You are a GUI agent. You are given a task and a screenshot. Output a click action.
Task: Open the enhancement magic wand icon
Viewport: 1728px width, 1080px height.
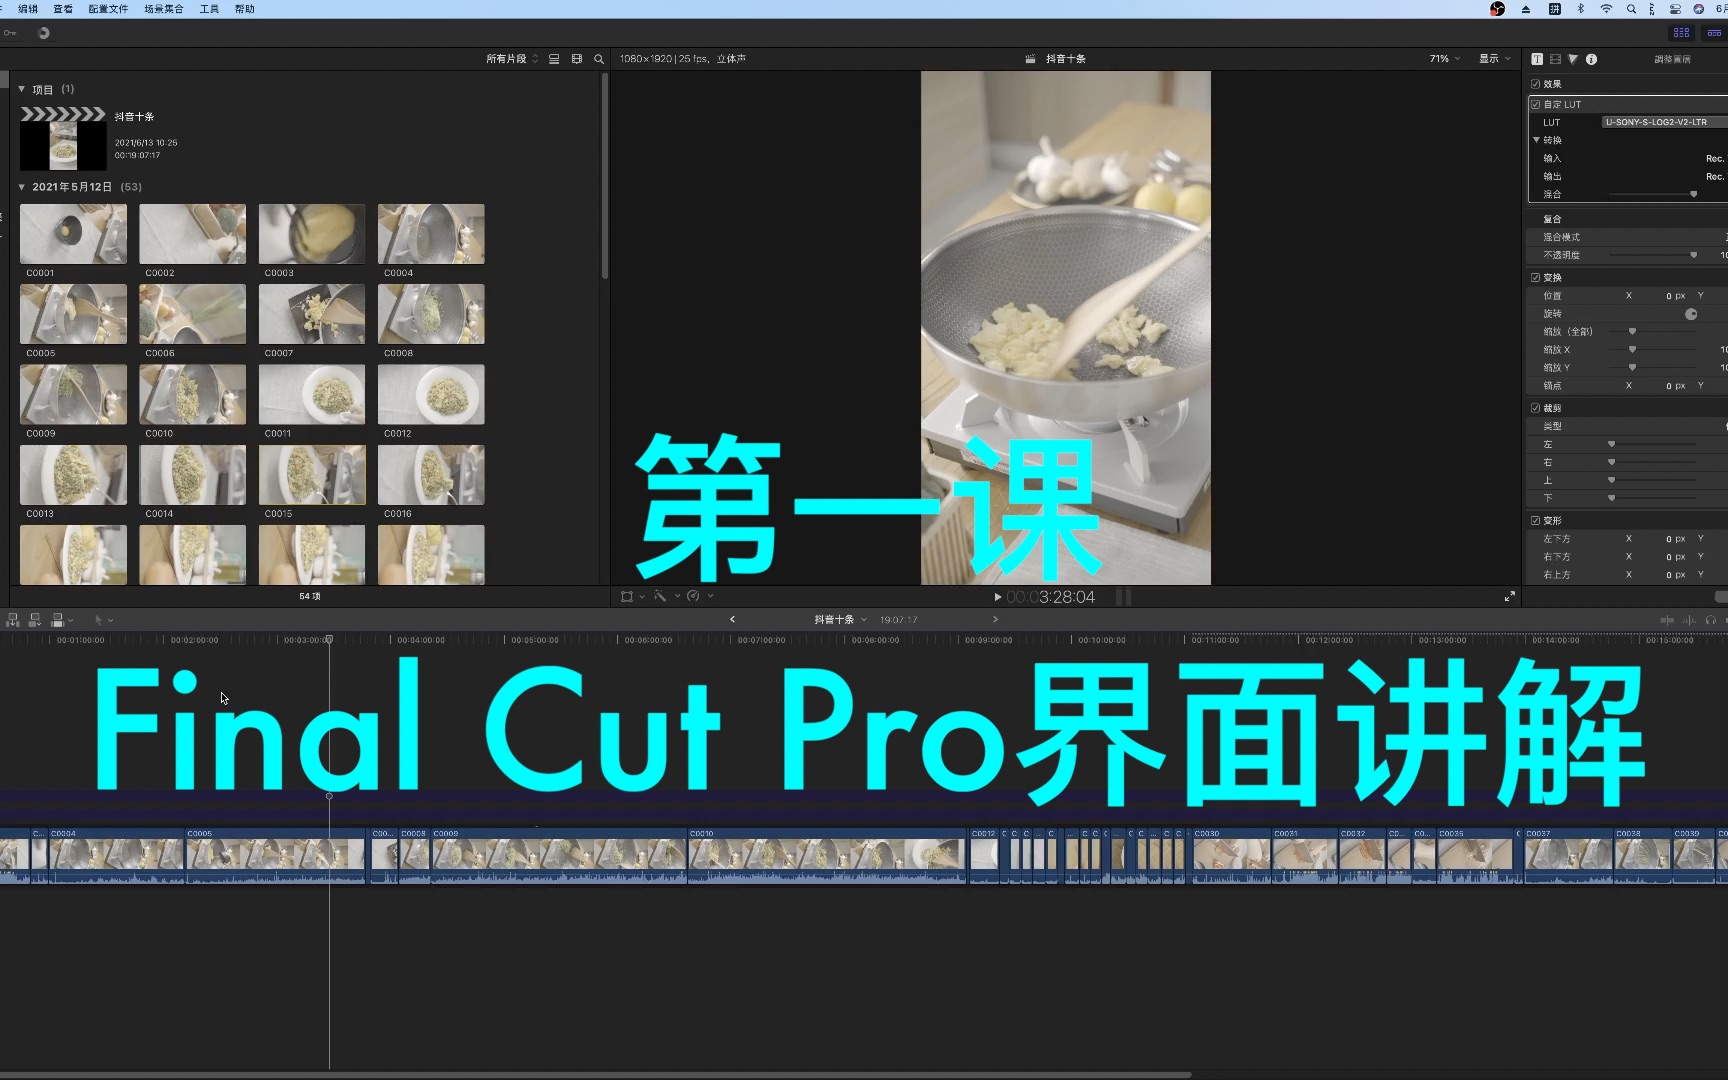[660, 596]
